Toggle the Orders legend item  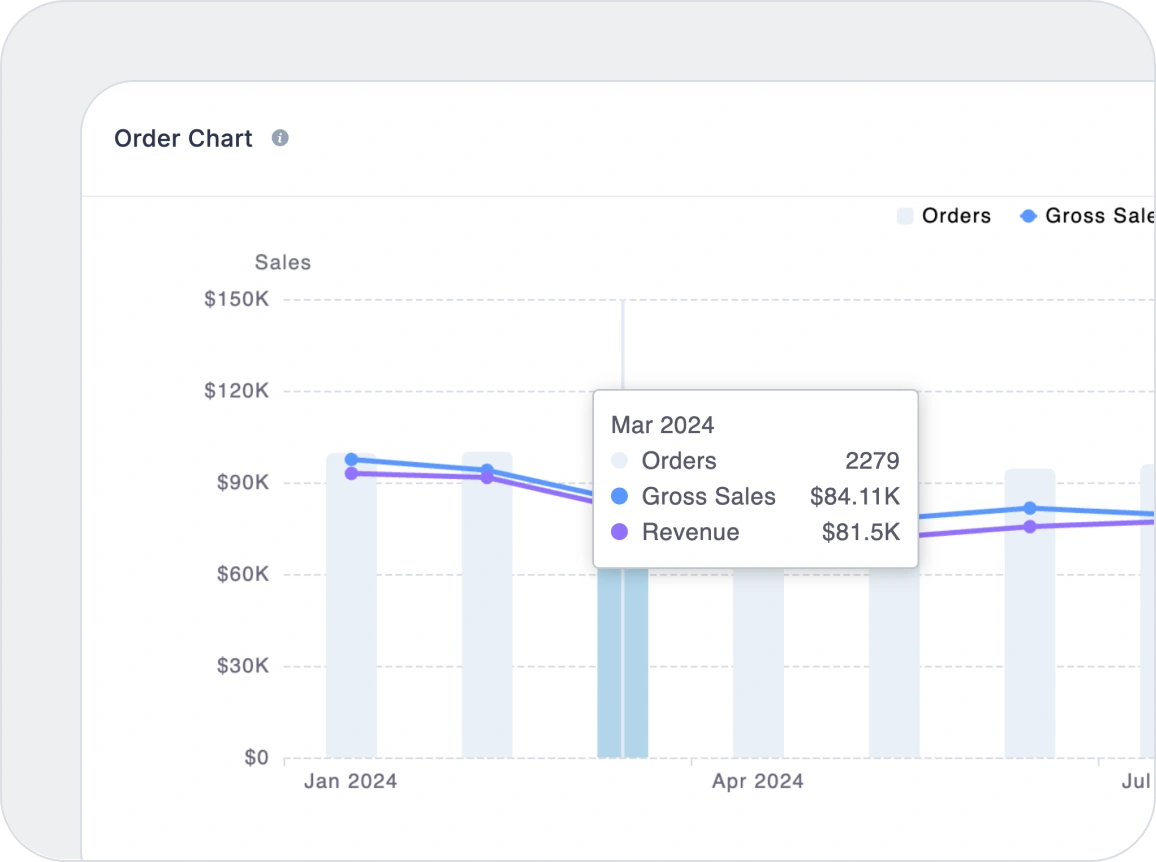click(944, 216)
